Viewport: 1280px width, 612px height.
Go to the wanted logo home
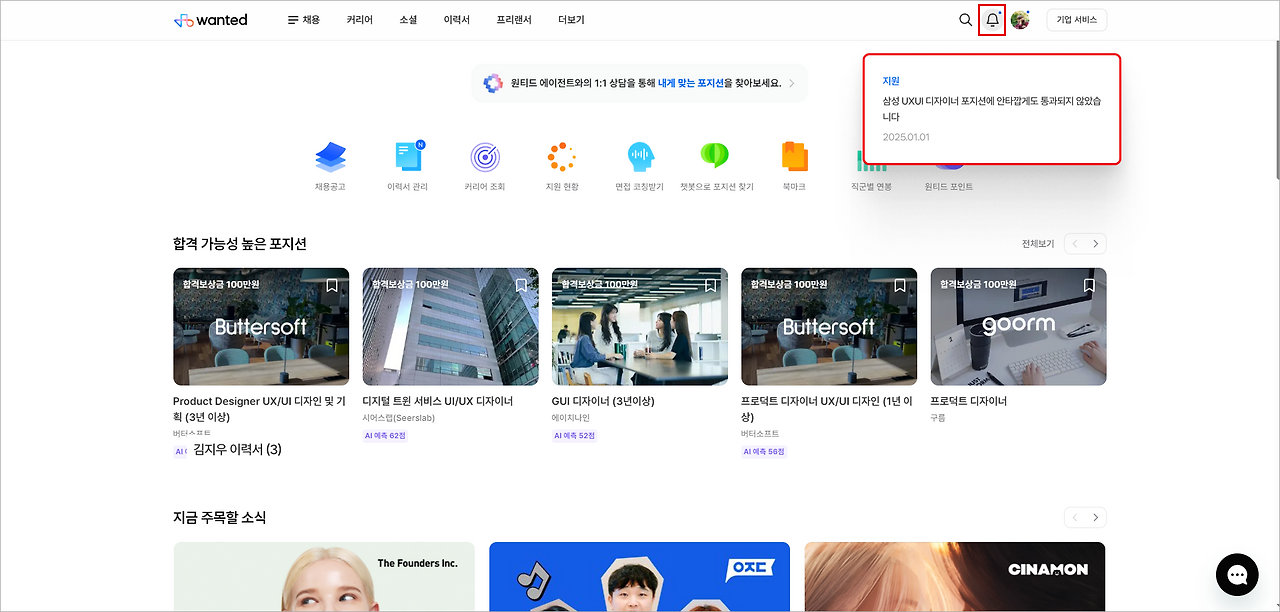pos(210,20)
